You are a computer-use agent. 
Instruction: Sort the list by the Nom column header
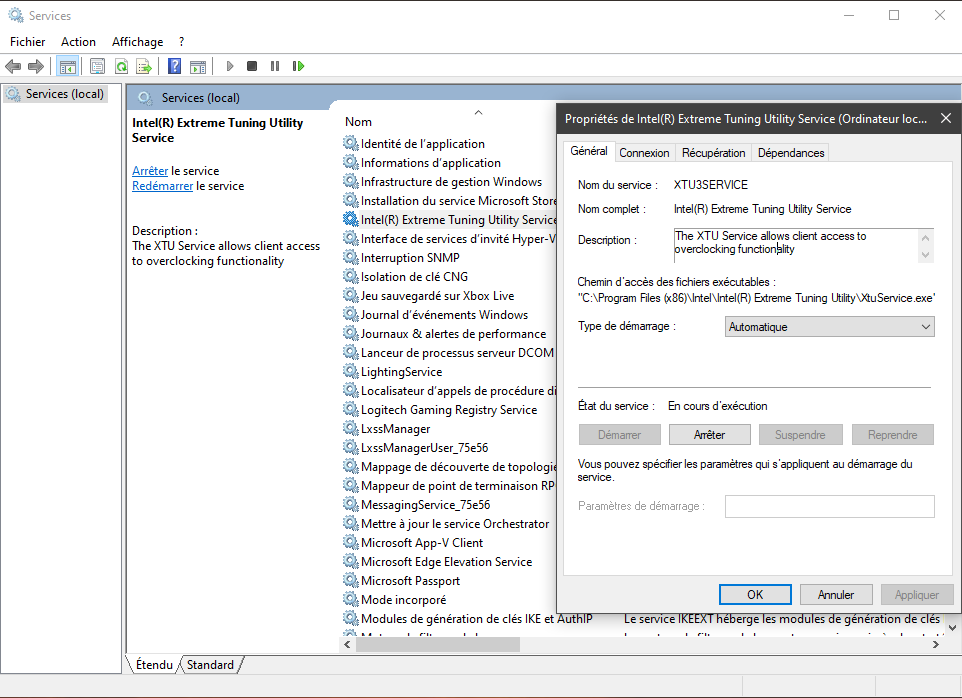tap(358, 121)
